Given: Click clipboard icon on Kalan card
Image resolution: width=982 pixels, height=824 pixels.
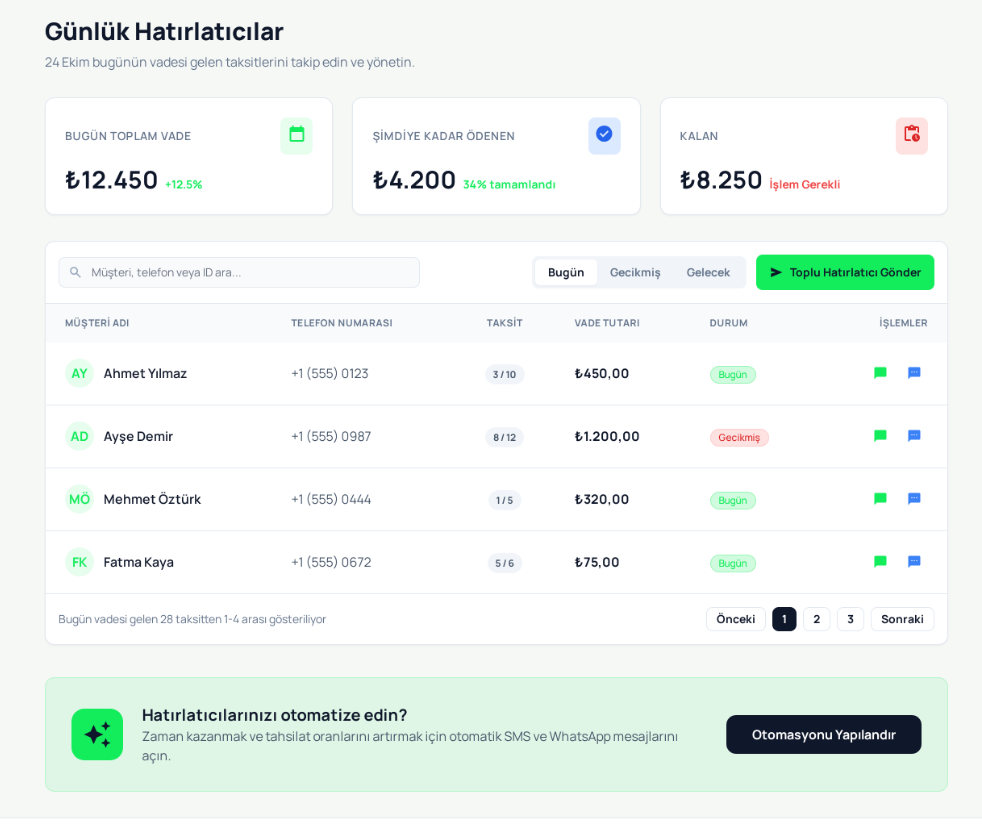Looking at the screenshot, I should pyautogui.click(x=911, y=135).
